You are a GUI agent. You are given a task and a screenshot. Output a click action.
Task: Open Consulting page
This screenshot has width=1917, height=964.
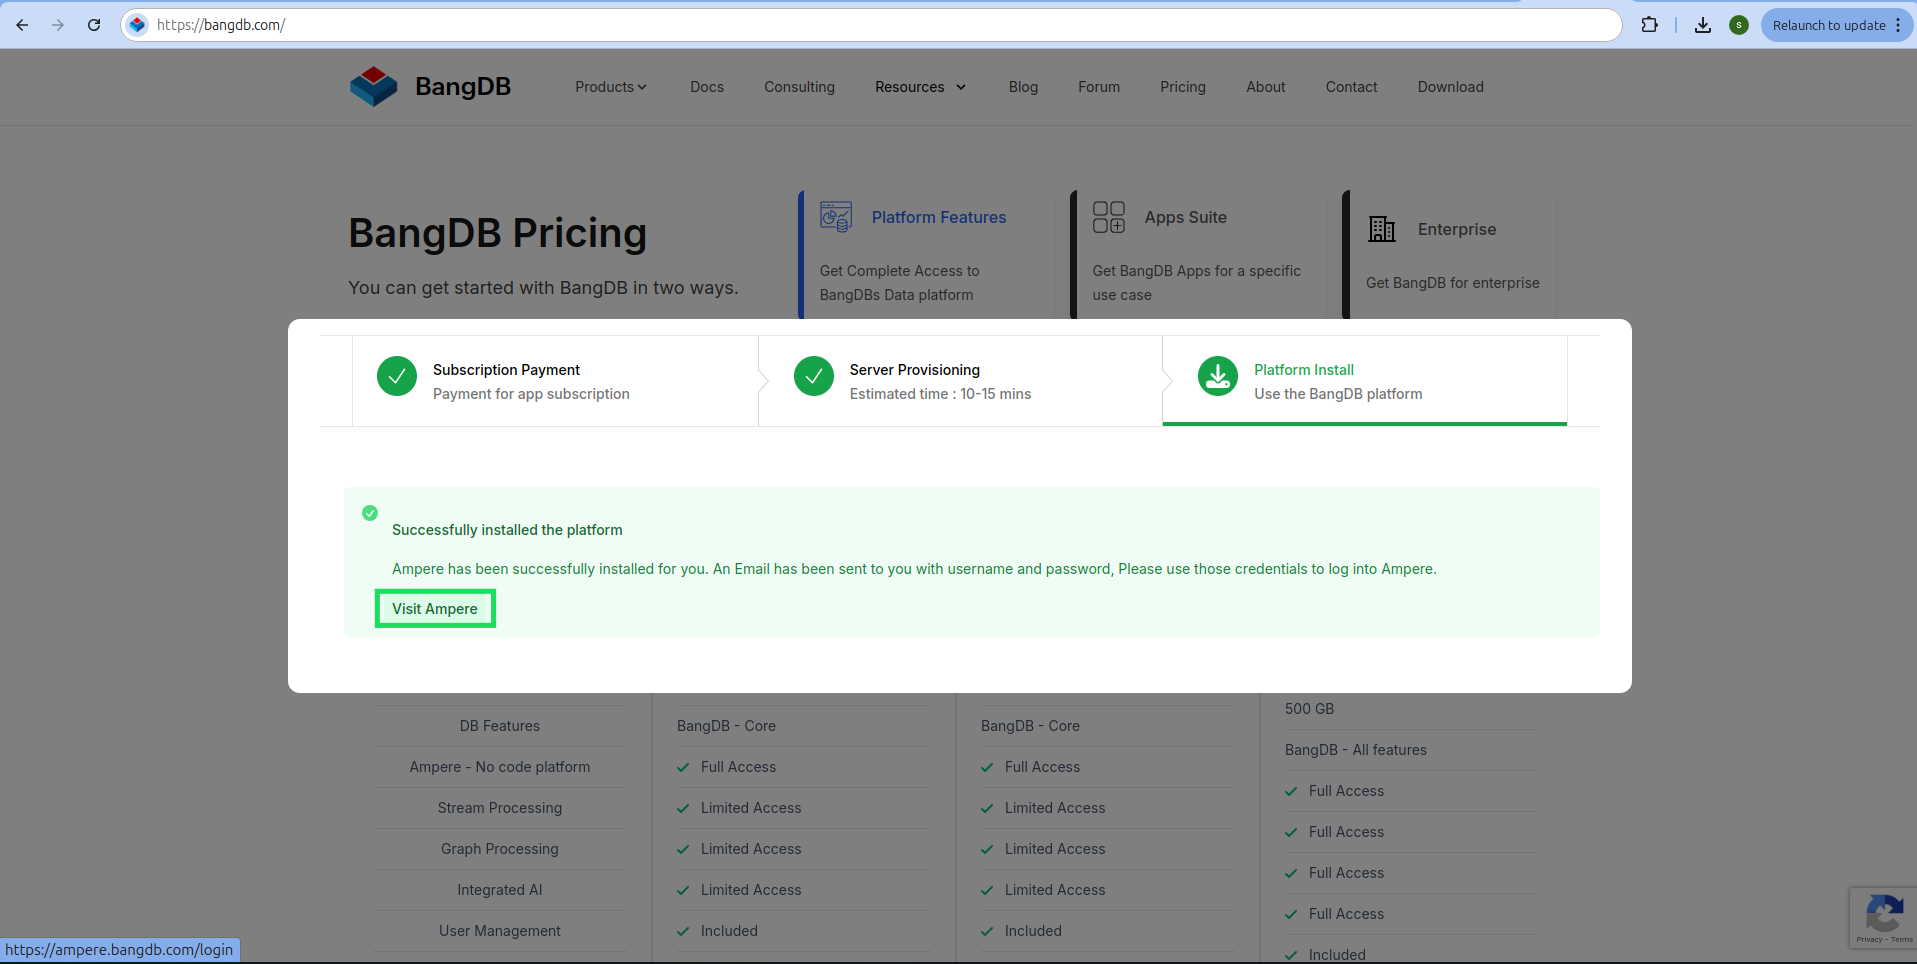[x=799, y=87]
